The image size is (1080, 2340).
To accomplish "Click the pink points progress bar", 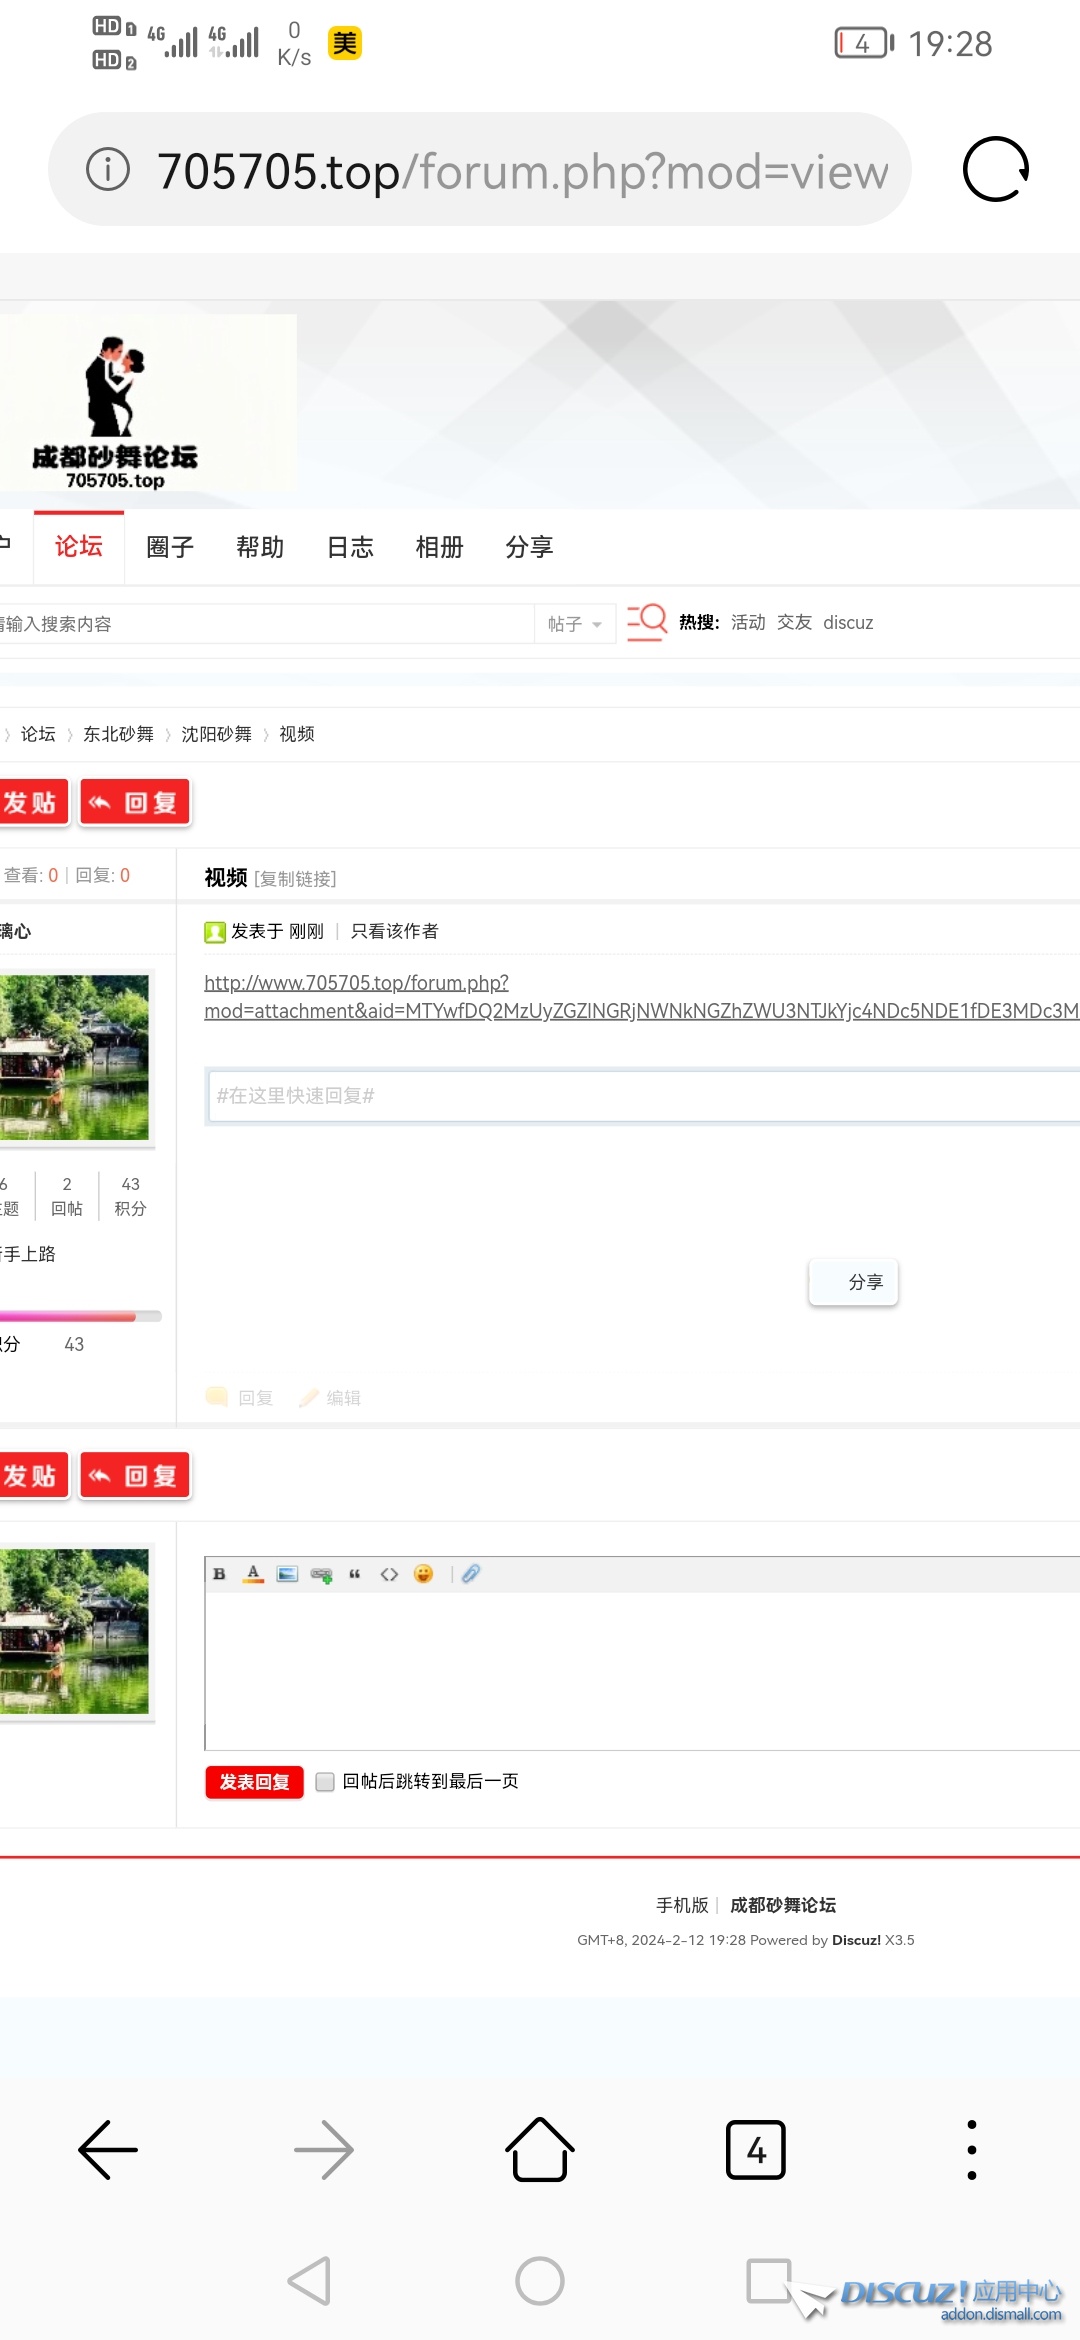I will [80, 1317].
